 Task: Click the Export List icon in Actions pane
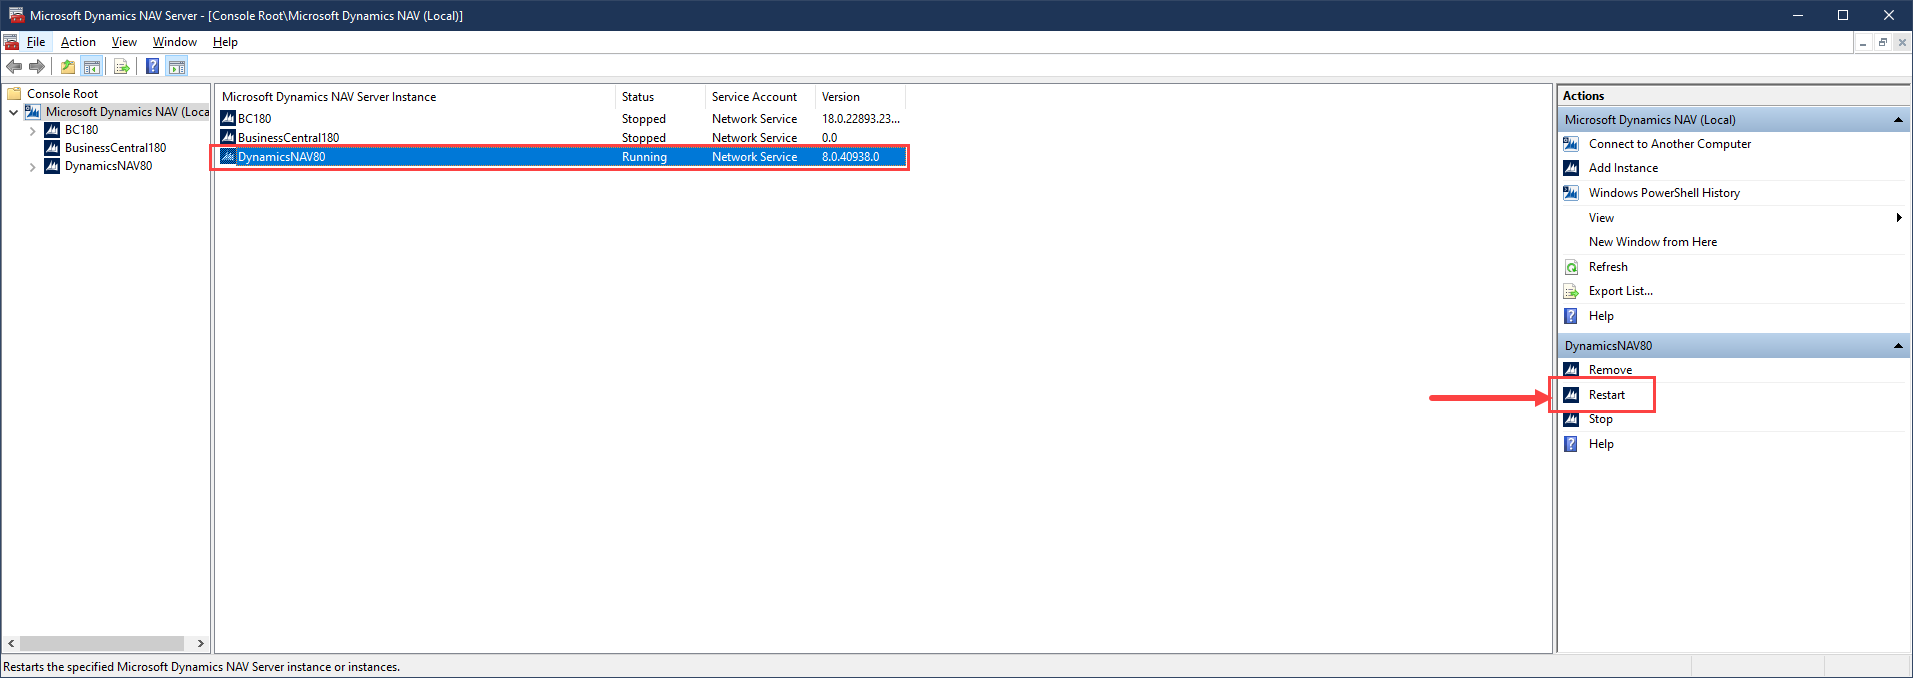pos(1571,291)
